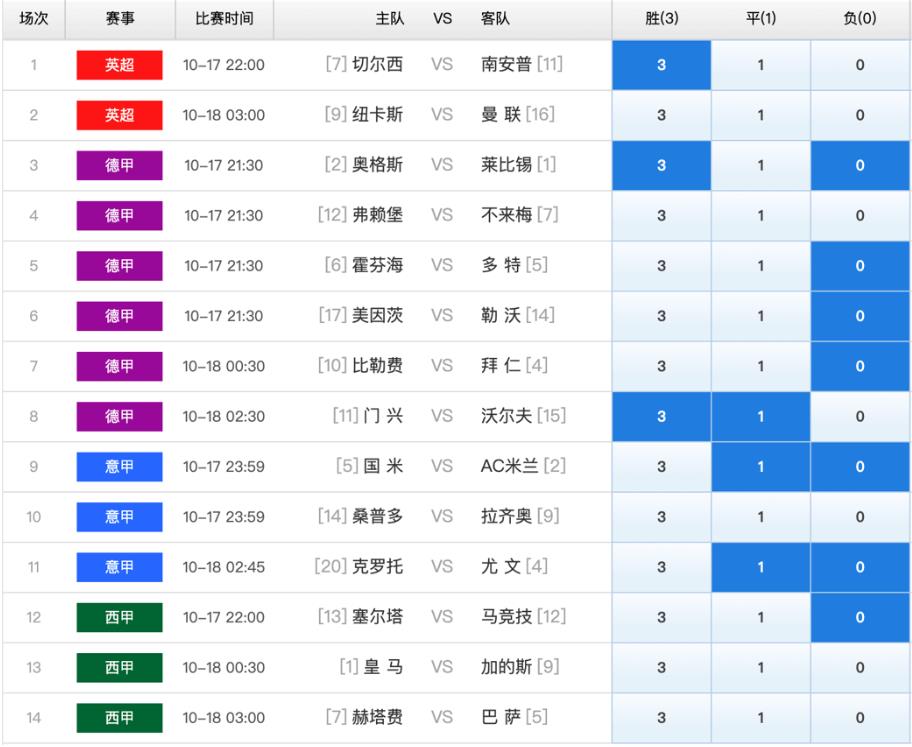Toggle win (3) for 切尔西 vs 南安普
This screenshot has width=912, height=747.
pyautogui.click(x=661, y=65)
